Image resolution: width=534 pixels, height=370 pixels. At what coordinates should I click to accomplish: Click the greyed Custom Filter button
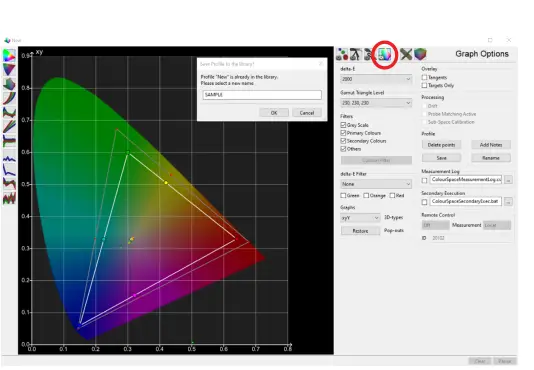[x=376, y=160]
